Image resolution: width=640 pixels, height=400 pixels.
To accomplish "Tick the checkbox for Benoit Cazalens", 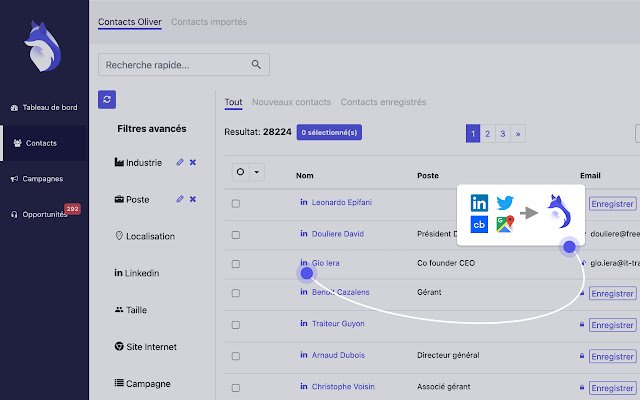I will tap(236, 293).
